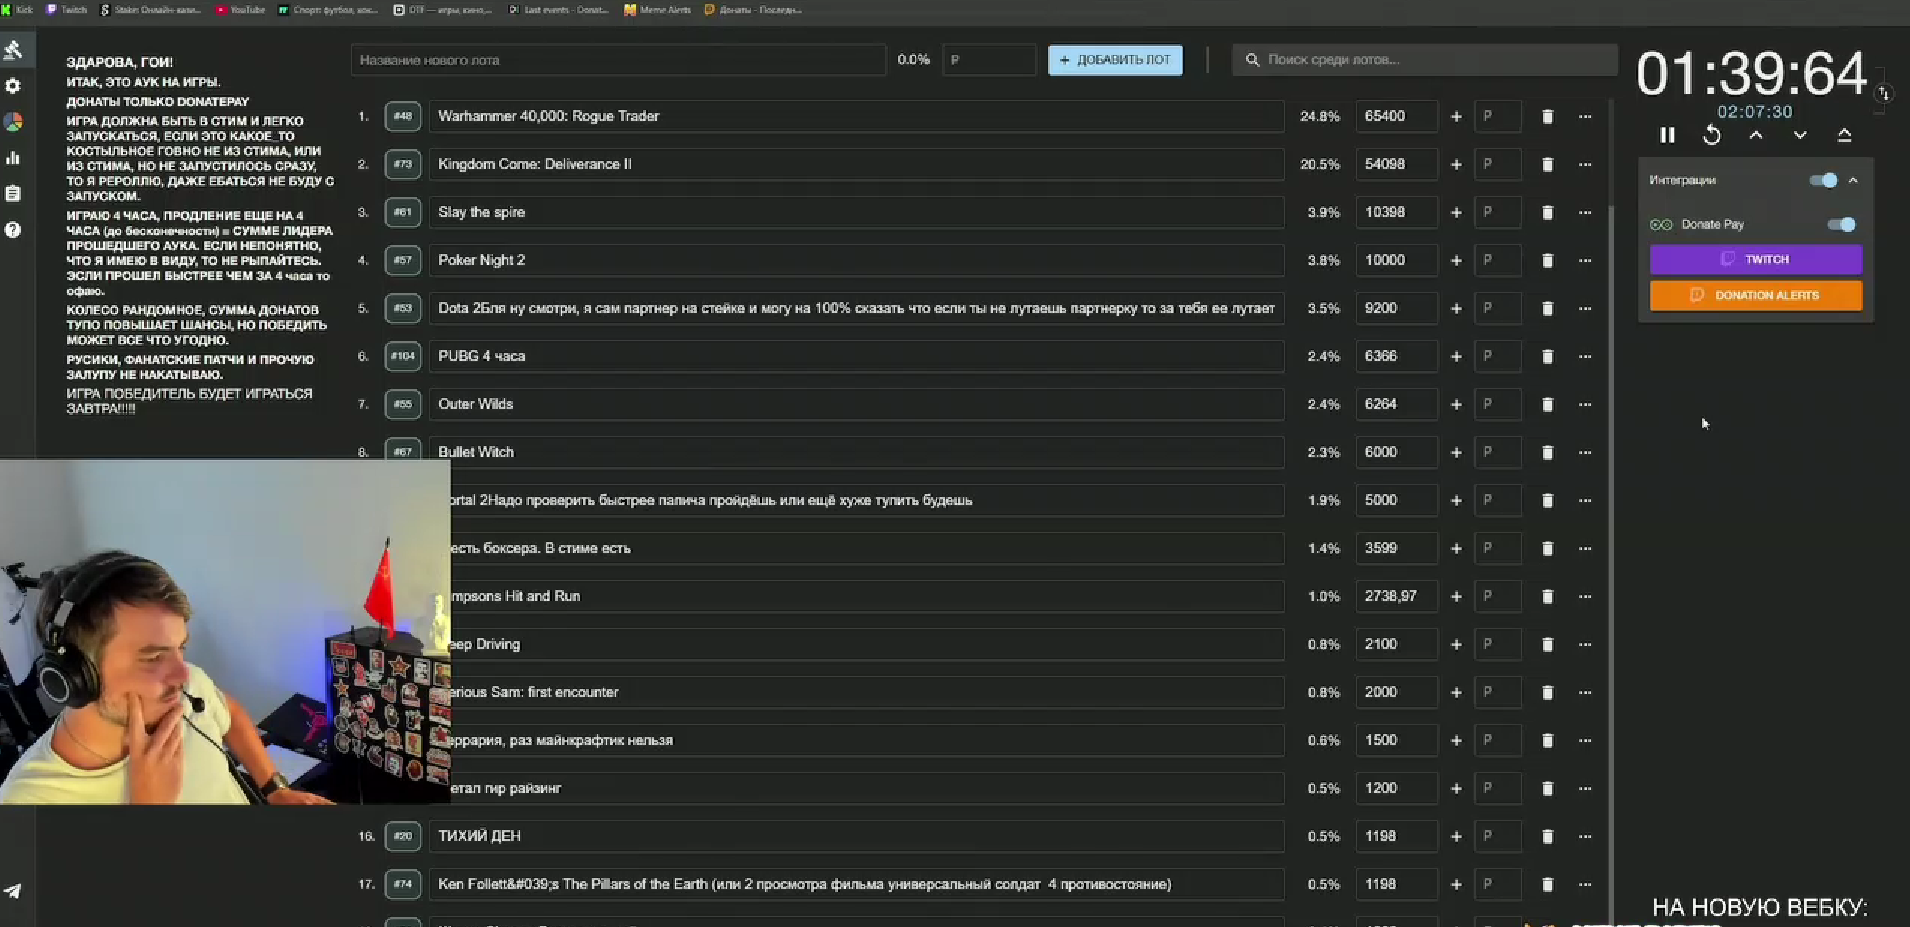Screen dimensions: 1910x927
Task: Click the streamer webcam overlay
Action: [x=225, y=632]
